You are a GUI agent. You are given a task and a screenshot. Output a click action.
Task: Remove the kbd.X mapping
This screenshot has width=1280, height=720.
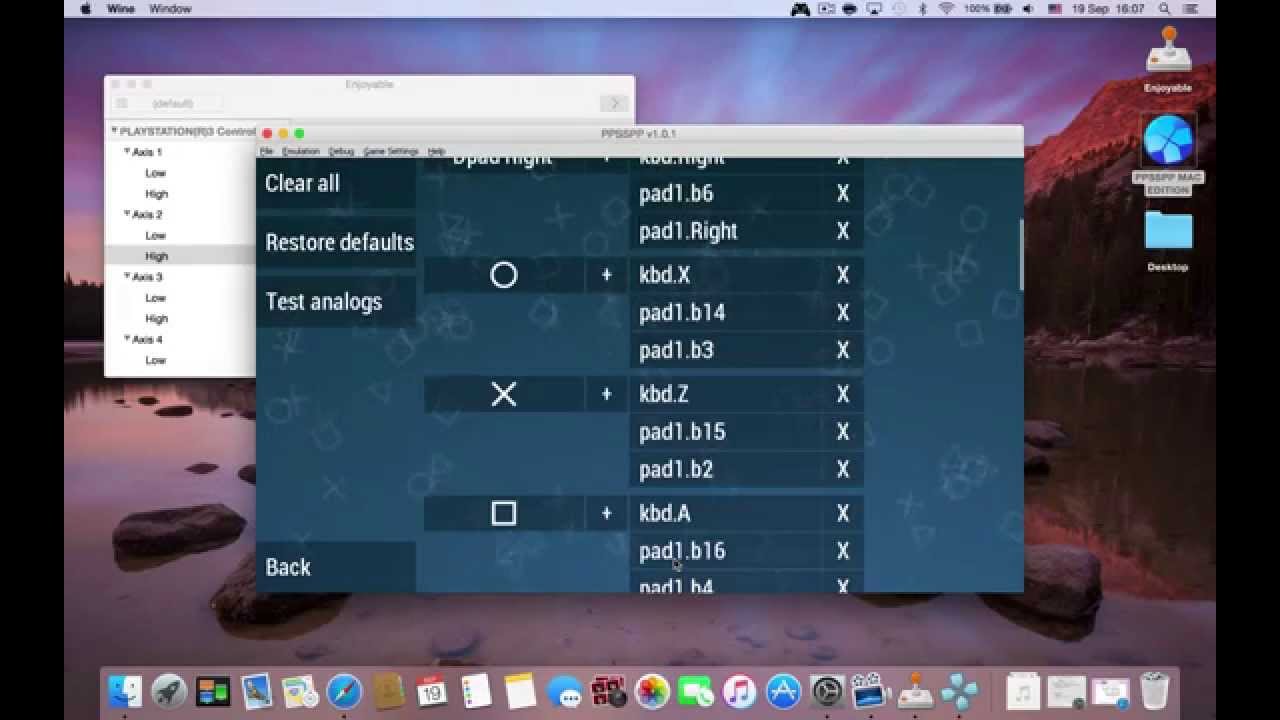tap(843, 275)
